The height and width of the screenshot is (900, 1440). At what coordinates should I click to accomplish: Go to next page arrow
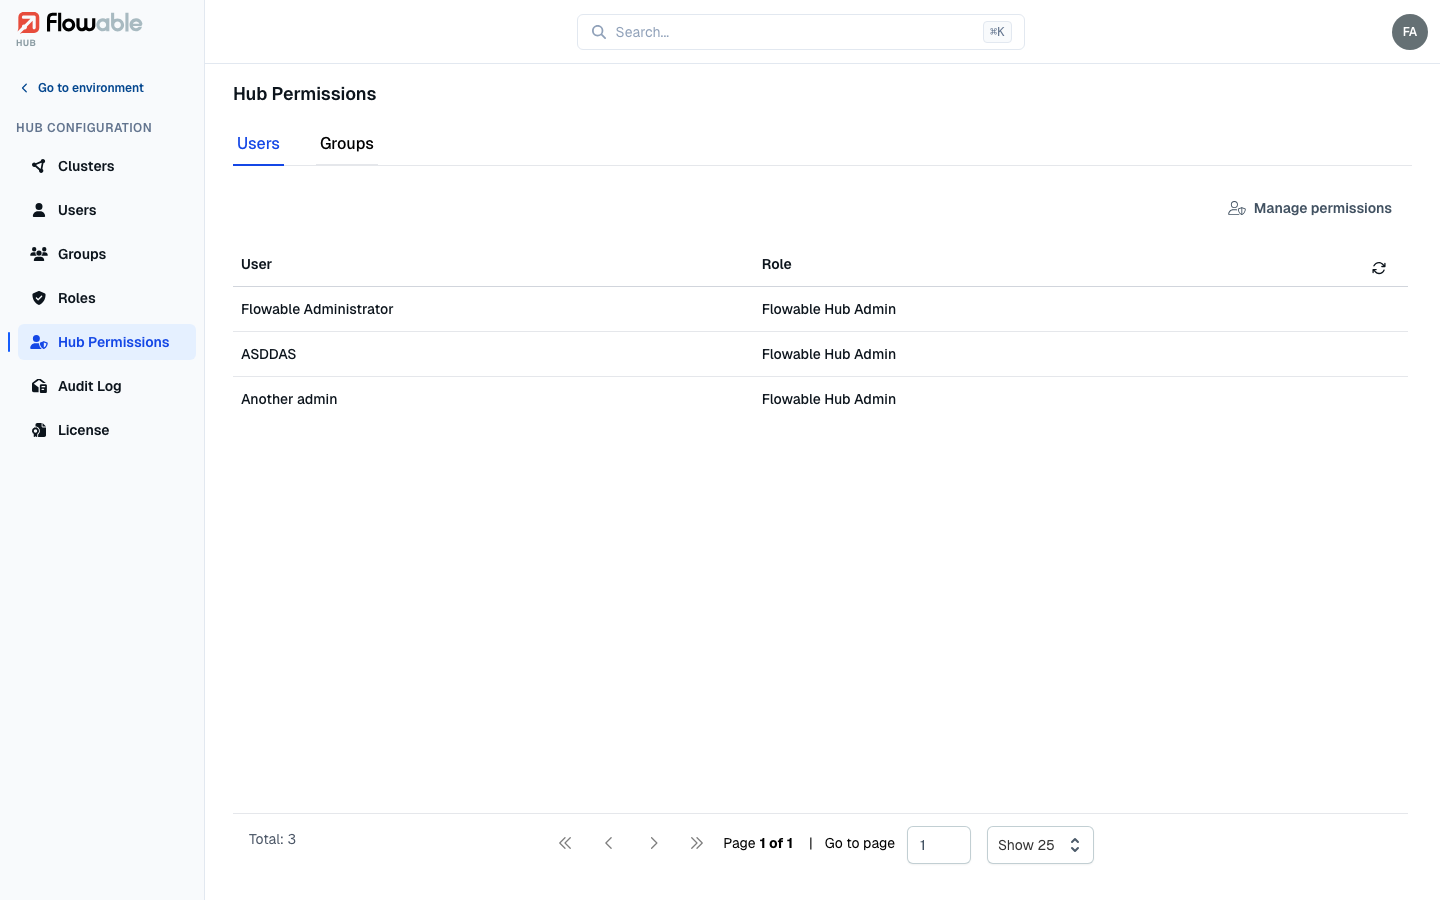(653, 843)
